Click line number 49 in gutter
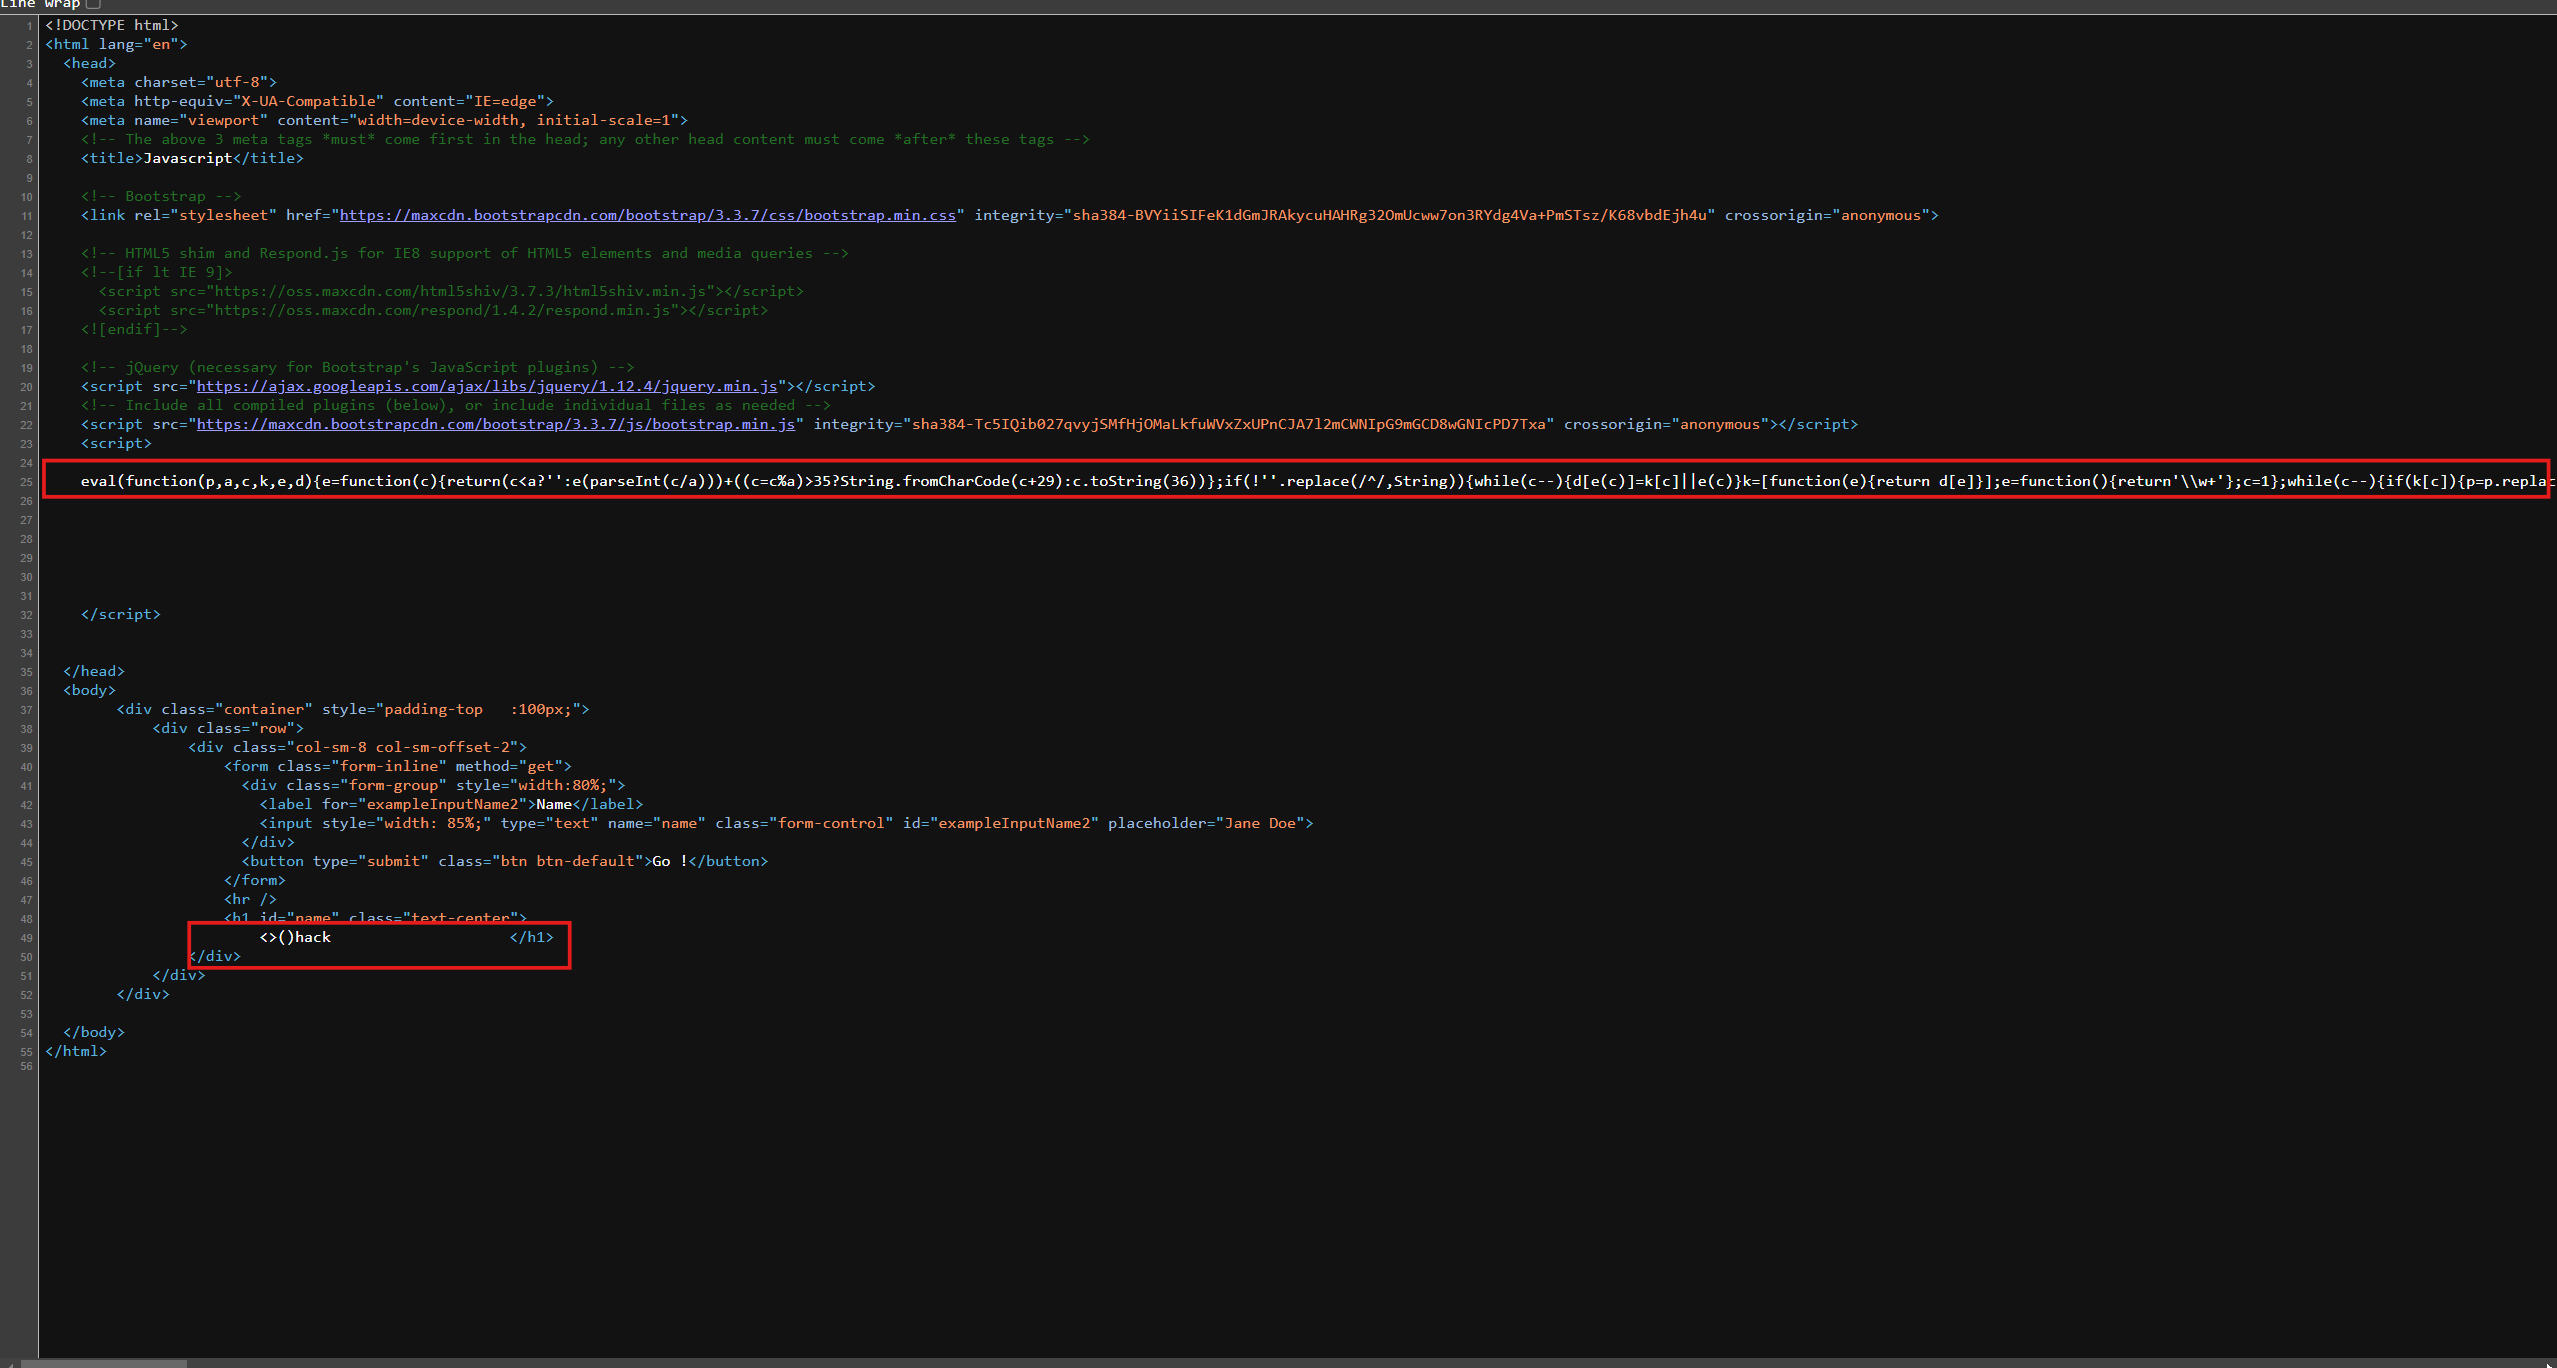The height and width of the screenshot is (1368, 2557). point(26,938)
